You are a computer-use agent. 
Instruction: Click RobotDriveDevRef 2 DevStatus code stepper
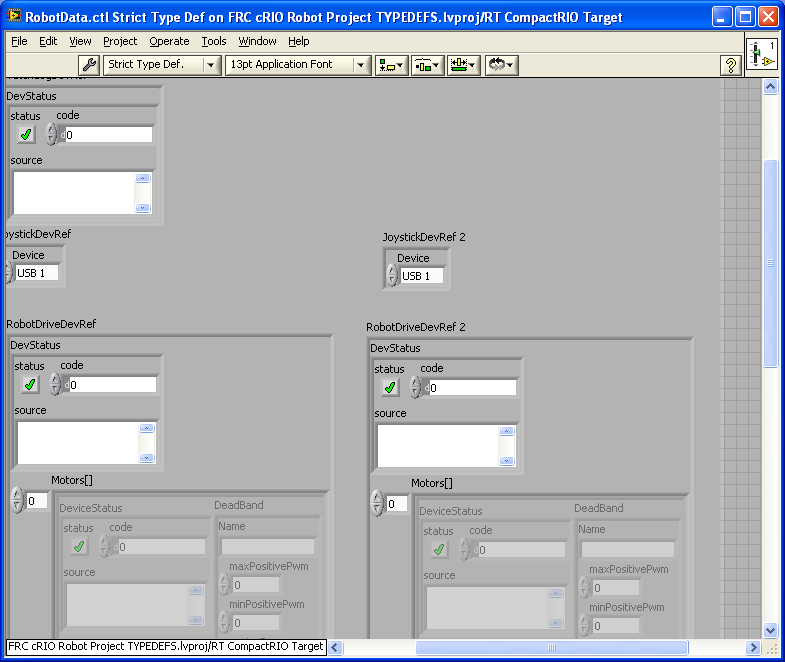point(415,387)
